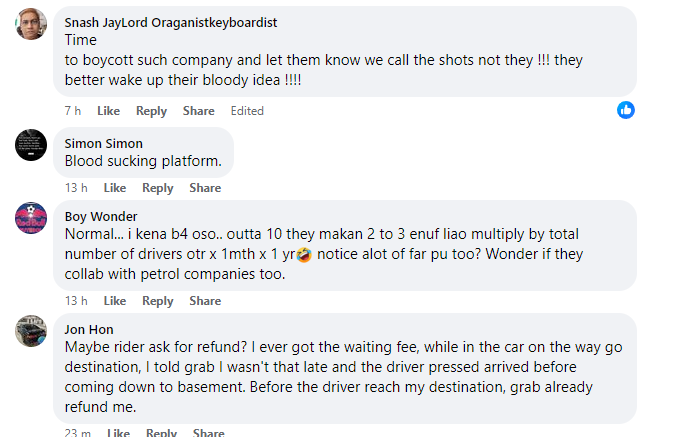
Task: Like Snash JayLord's boycott comment
Action: tap(108, 111)
